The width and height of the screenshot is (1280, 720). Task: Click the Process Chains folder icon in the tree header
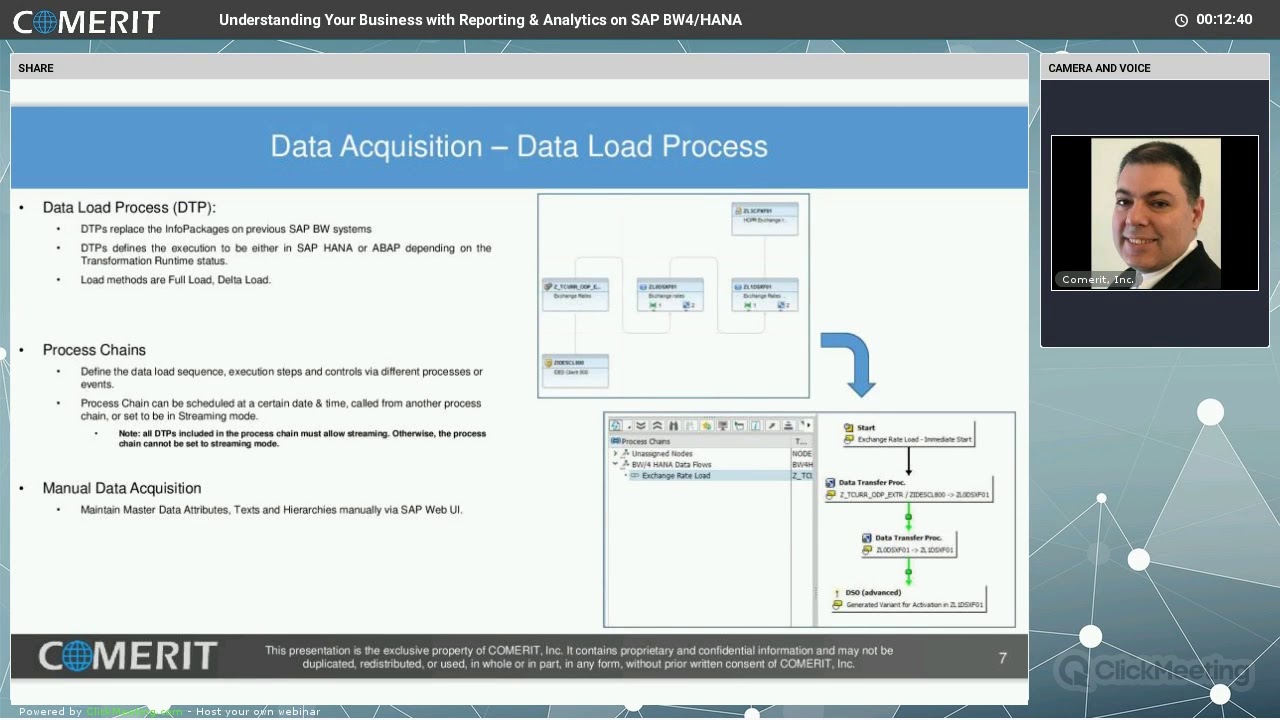click(x=616, y=441)
